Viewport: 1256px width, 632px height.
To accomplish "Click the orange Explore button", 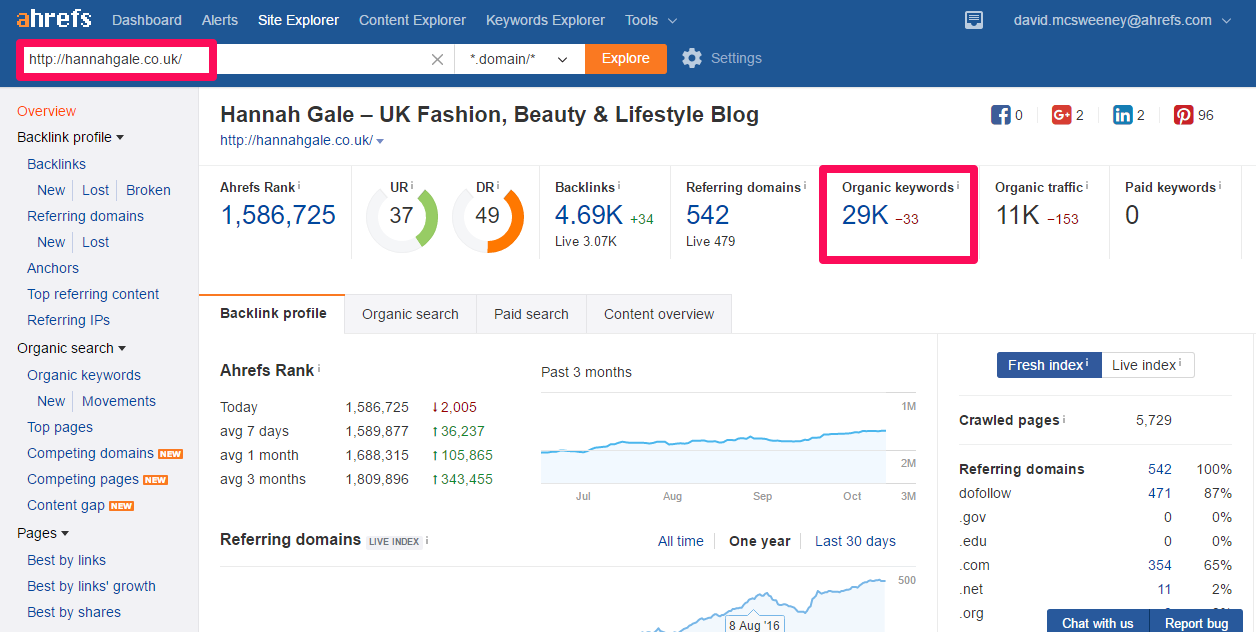I will click(626, 58).
